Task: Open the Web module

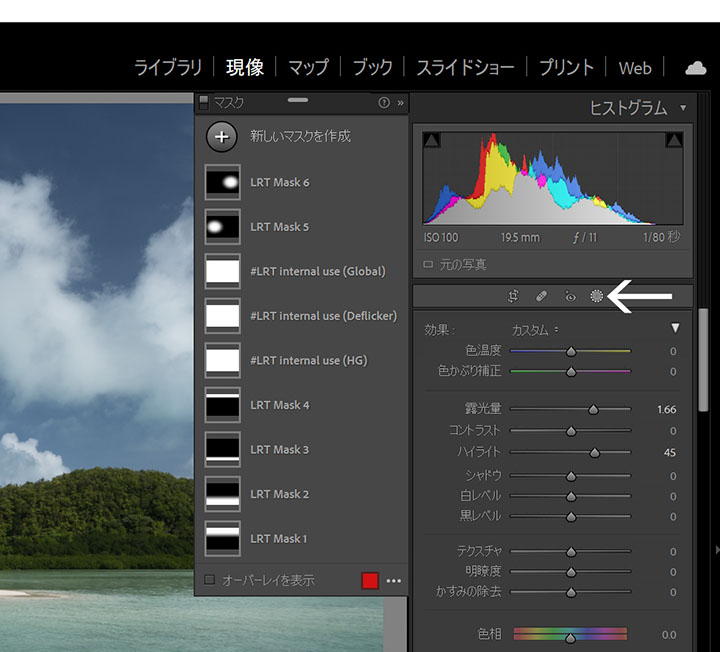Action: 635,68
